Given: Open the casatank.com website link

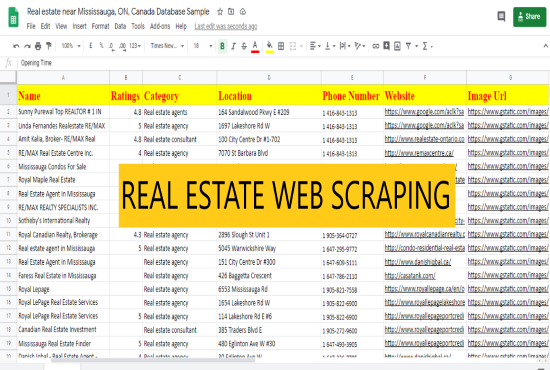Looking at the screenshot, I should coord(410,276).
